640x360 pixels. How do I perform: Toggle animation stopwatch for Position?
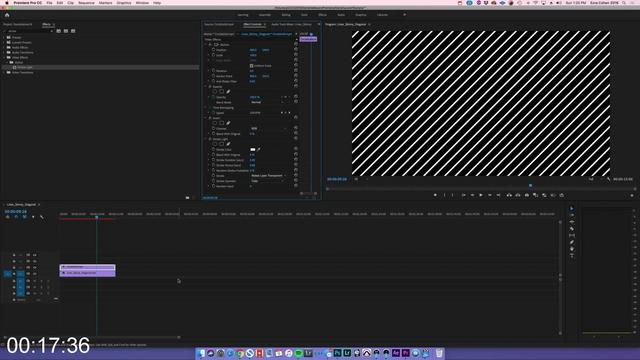tap(213, 50)
